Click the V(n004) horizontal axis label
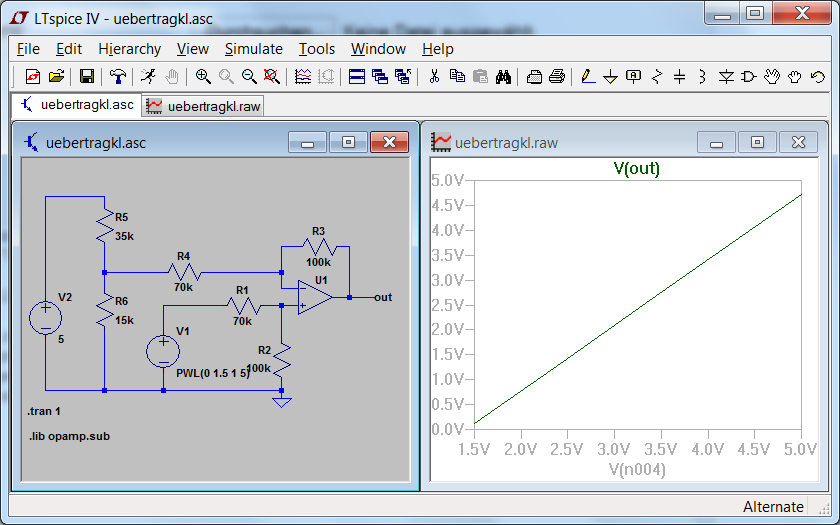Image resolution: width=840 pixels, height=525 pixels. pos(637,470)
